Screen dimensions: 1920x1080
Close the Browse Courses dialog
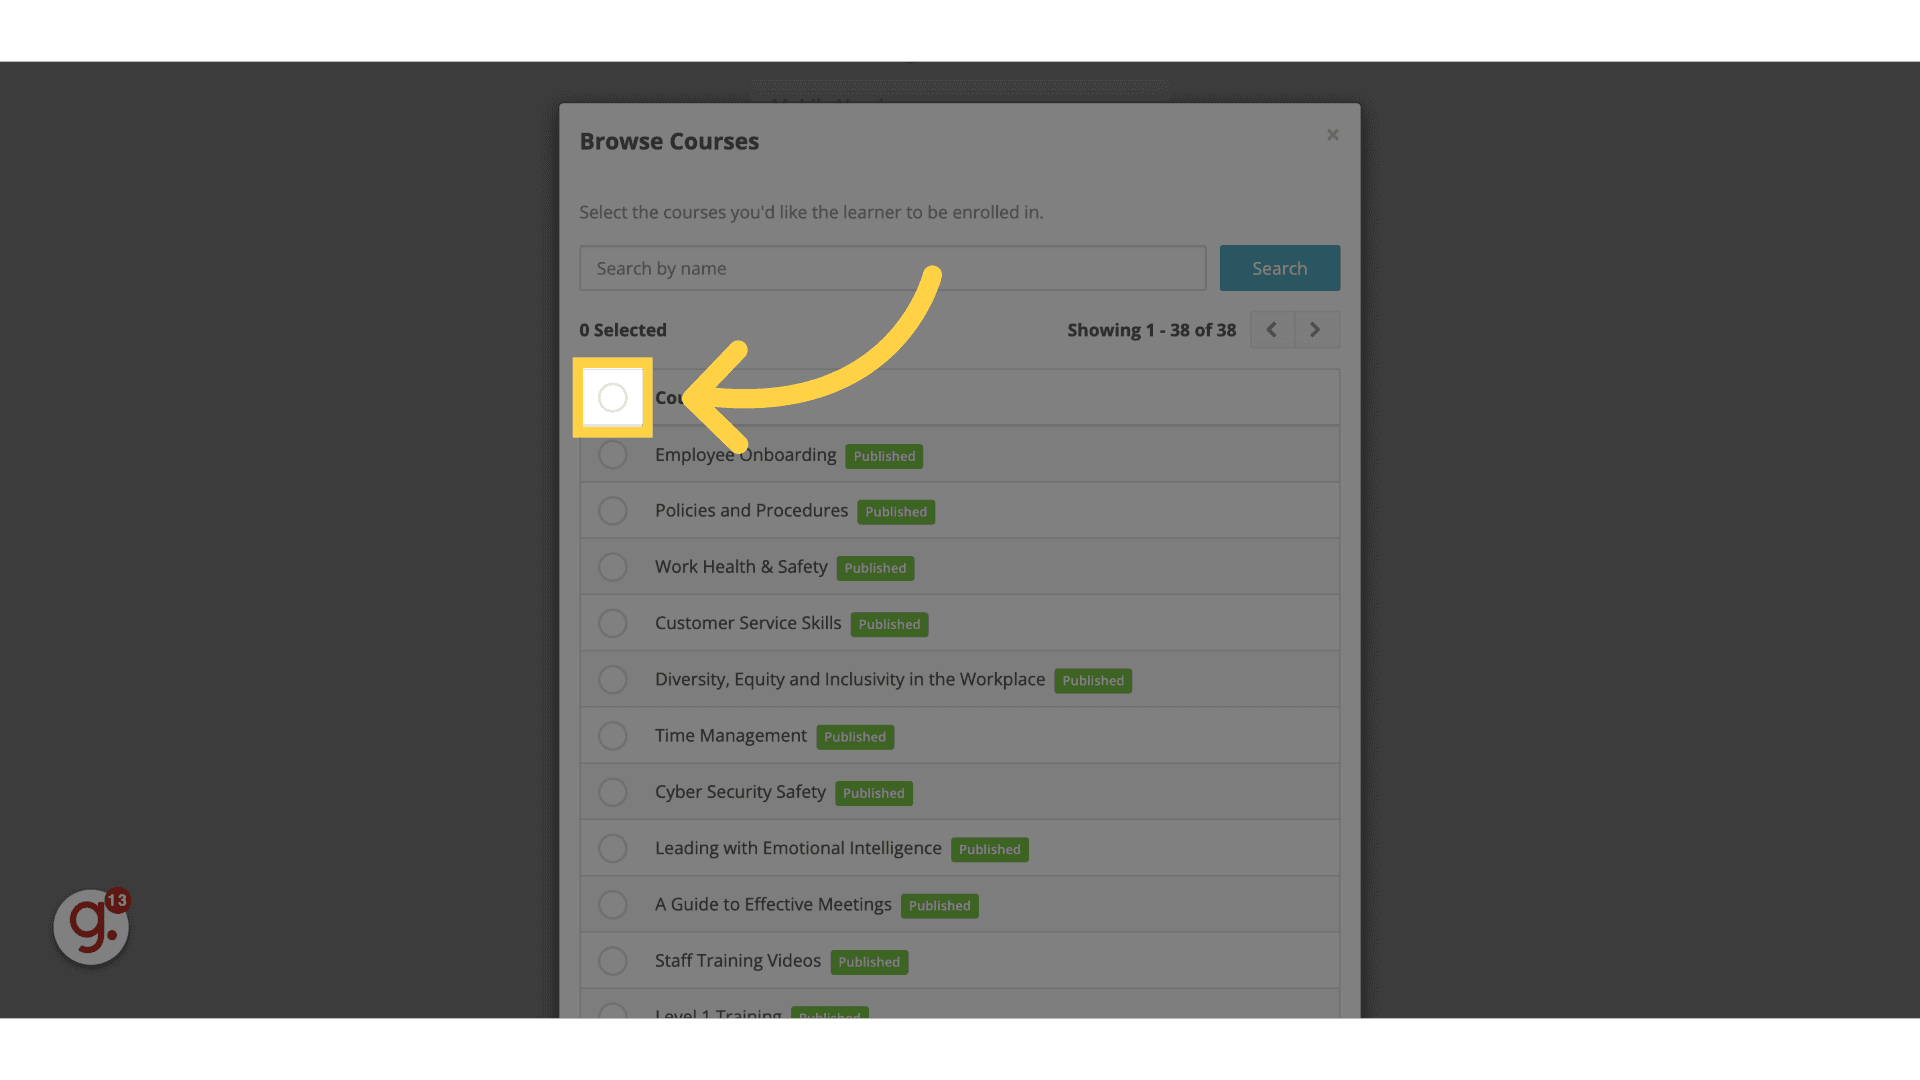tap(1332, 135)
